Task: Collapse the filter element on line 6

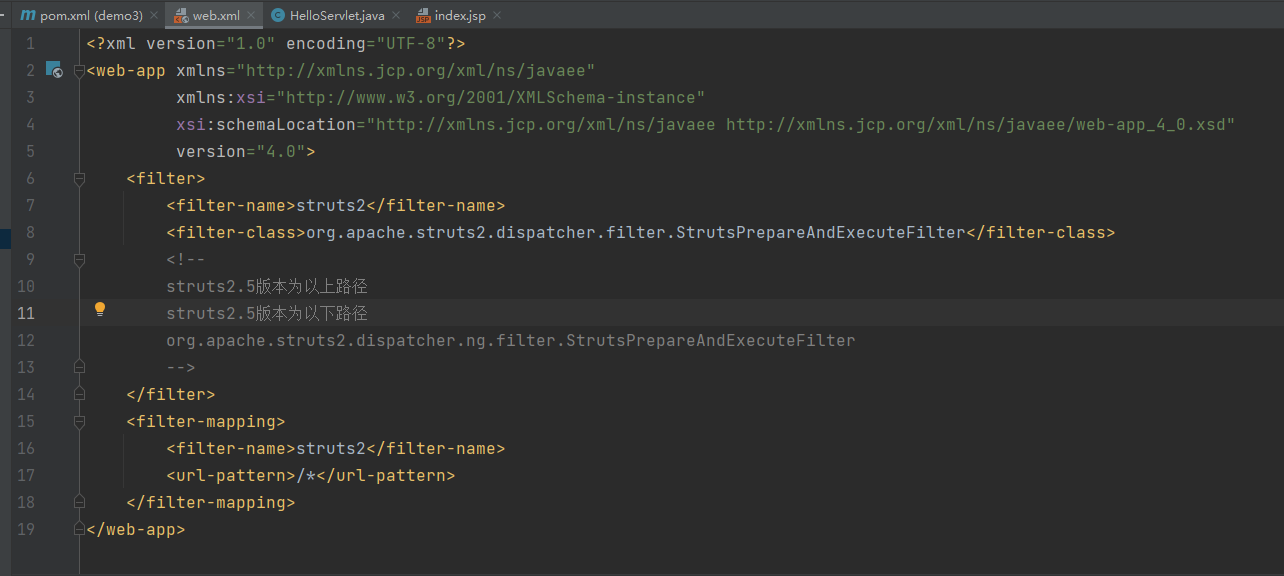Action: (x=79, y=178)
